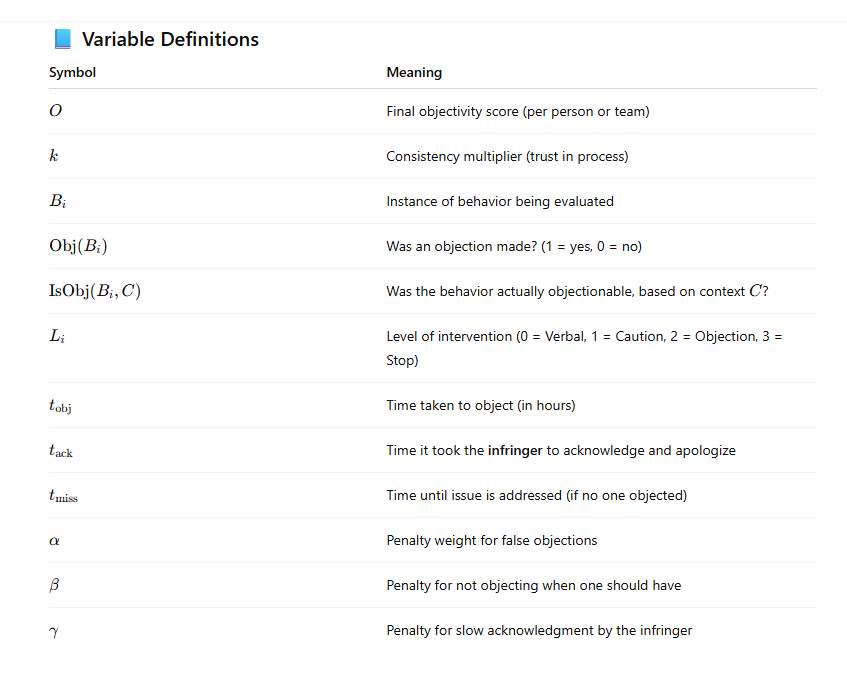Select the Symbol column header
This screenshot has height=676, width=847.
[x=72, y=73]
